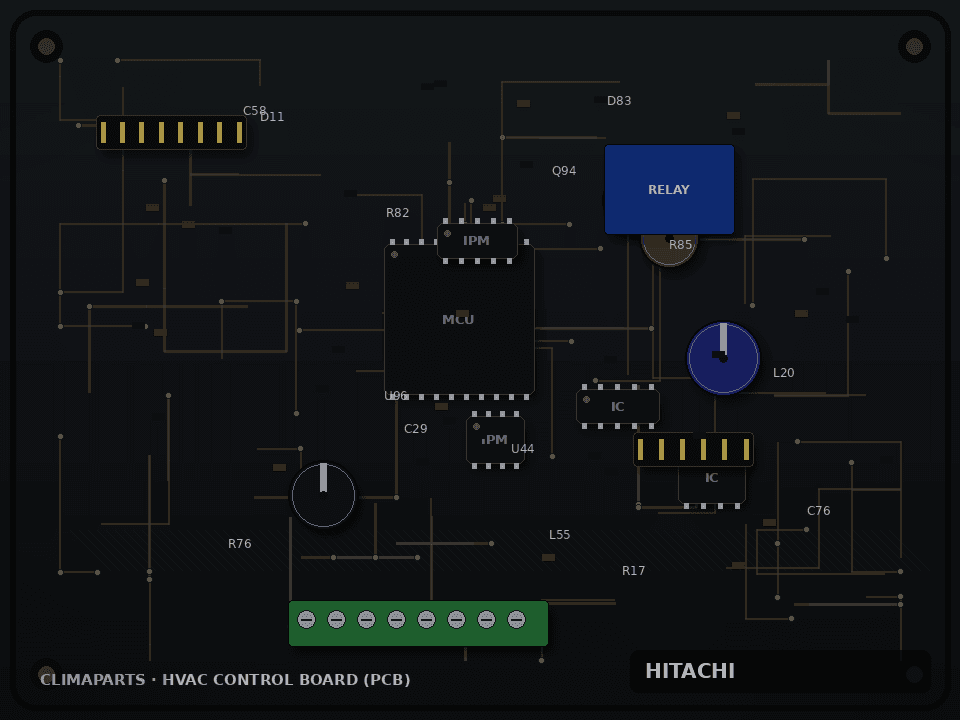Click the HITACHI brand label

pyautogui.click(x=690, y=671)
